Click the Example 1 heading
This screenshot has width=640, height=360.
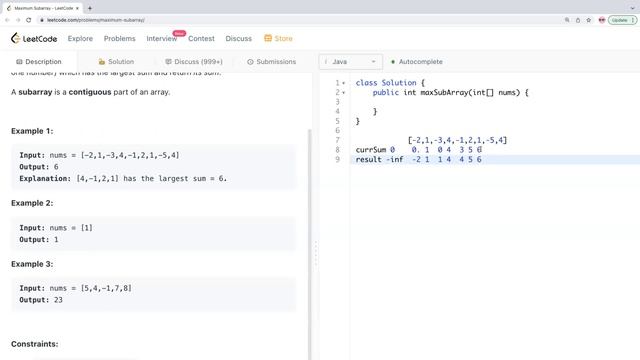pos(32,131)
